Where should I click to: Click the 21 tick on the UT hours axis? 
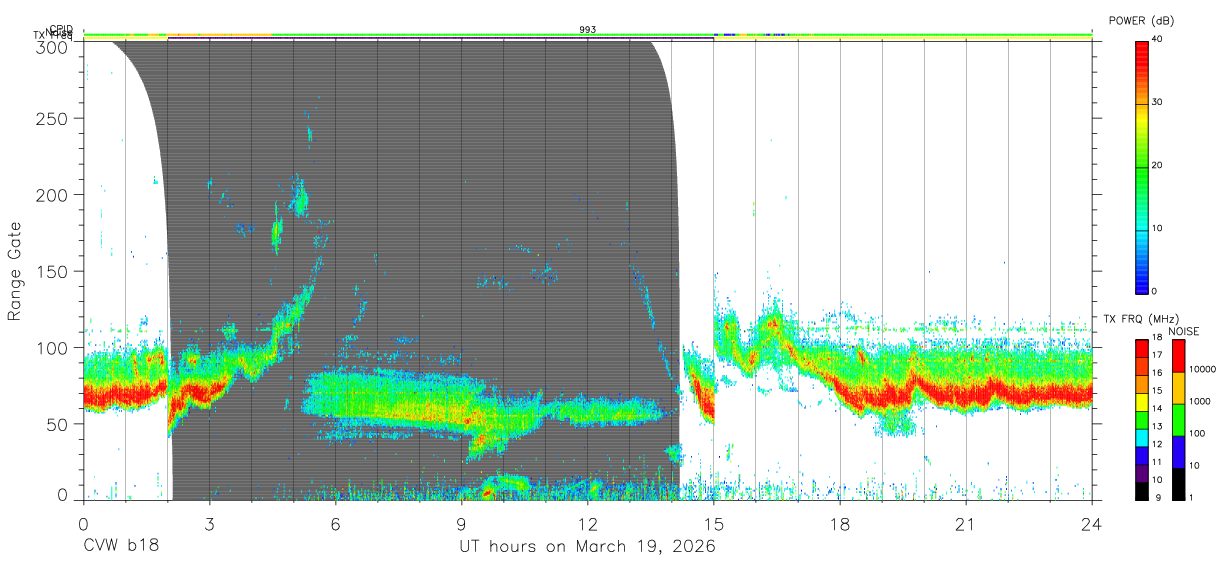965,524
